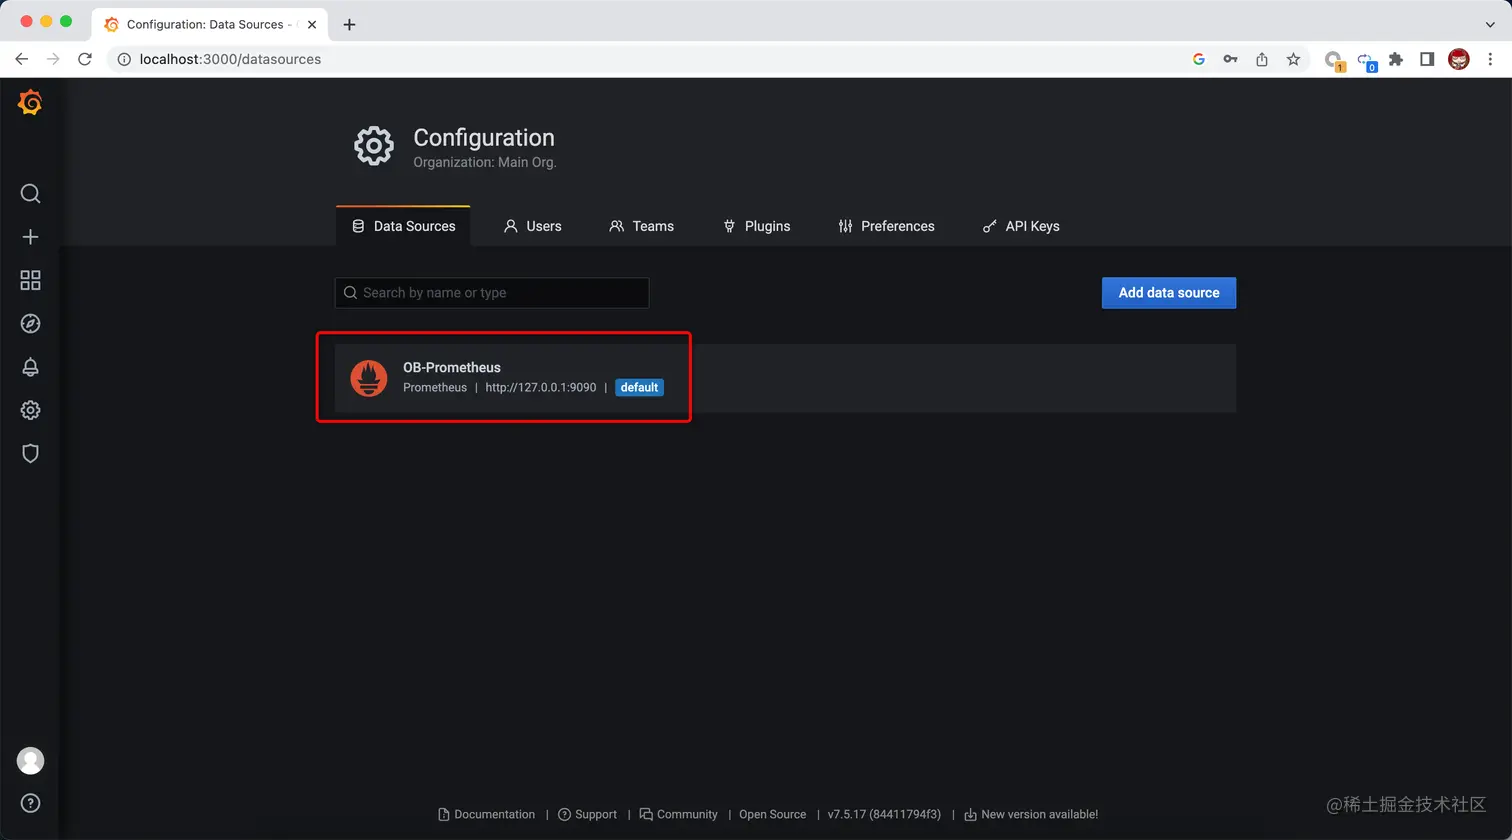Open the OB-Prometheus data source
Screen dimensions: 1512x840
click(785, 378)
